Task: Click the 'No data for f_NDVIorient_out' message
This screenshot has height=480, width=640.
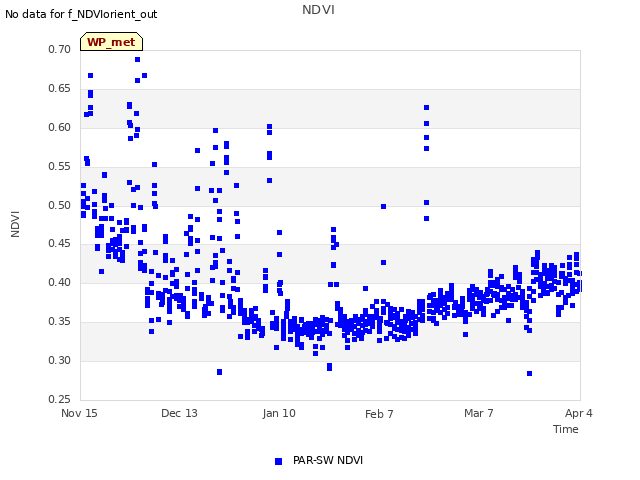Action: point(81,14)
